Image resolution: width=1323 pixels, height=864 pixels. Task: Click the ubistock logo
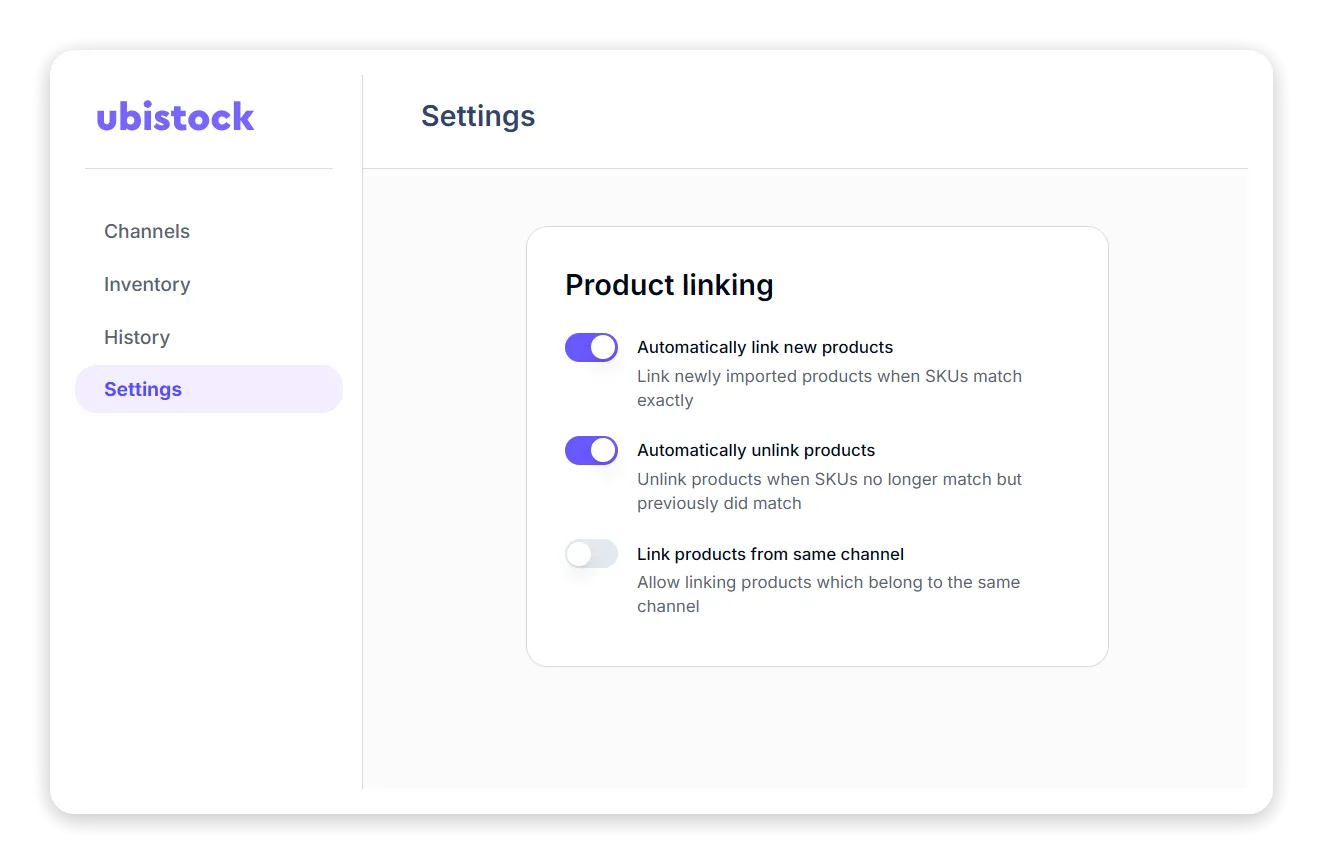[x=175, y=117]
